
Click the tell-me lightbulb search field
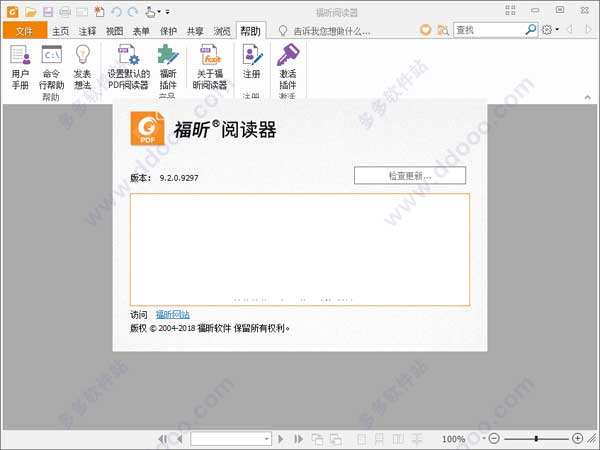(324, 31)
